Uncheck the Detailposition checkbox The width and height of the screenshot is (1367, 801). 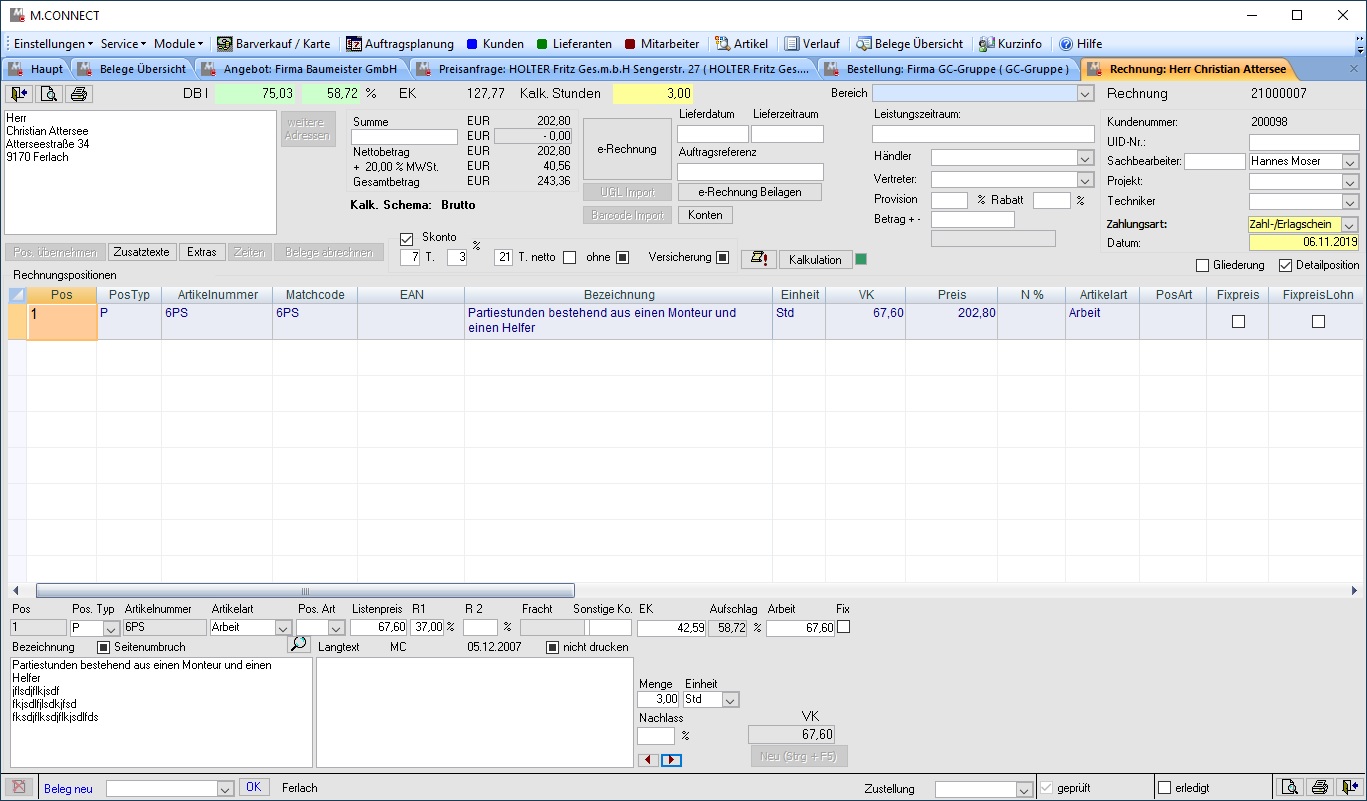(x=1286, y=265)
